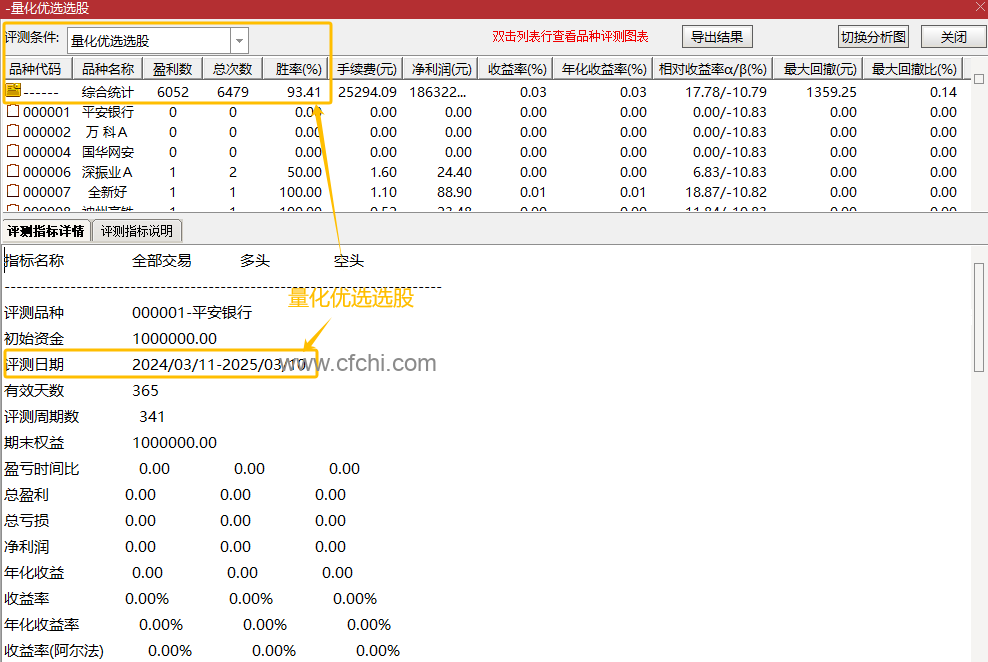Click the 有效天数 365 value
Viewport: 988px width, 662px height.
click(146, 391)
